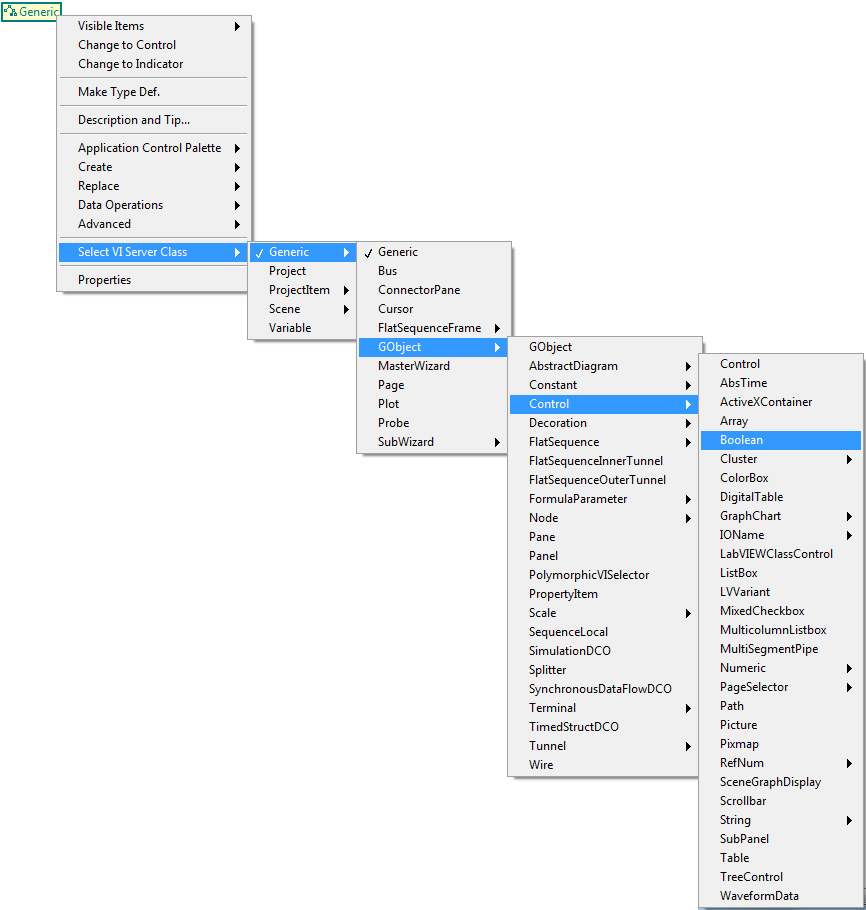Pick the Project class

(x=302, y=271)
